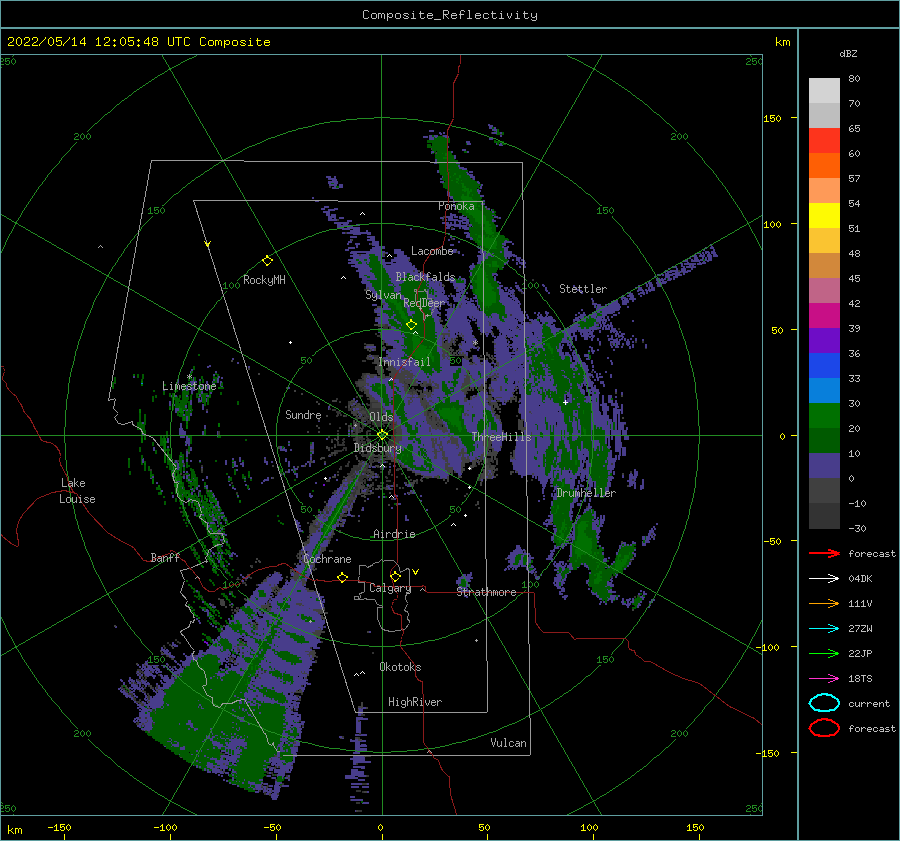Click the magenta 18TS arrow legend icon
900x841 pixels.
824,679
